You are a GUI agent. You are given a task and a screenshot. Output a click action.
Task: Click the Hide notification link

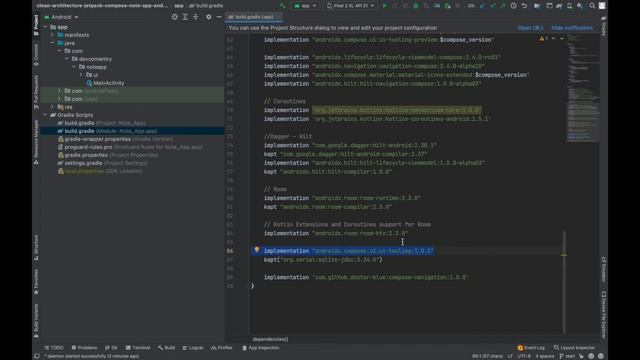click(x=571, y=28)
